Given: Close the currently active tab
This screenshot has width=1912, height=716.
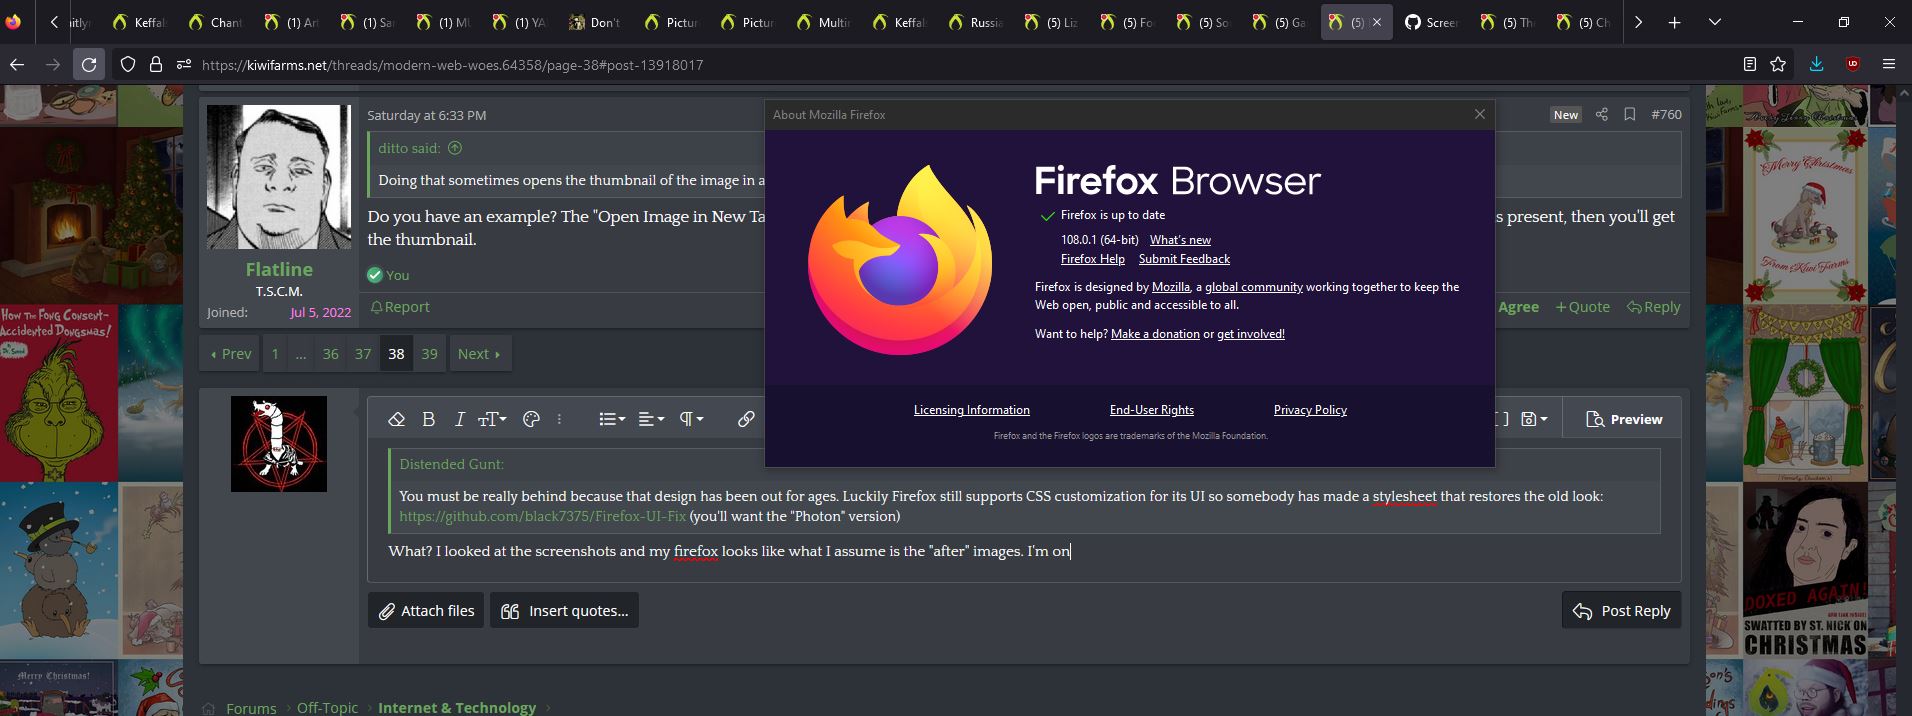Looking at the screenshot, I should point(1377,22).
